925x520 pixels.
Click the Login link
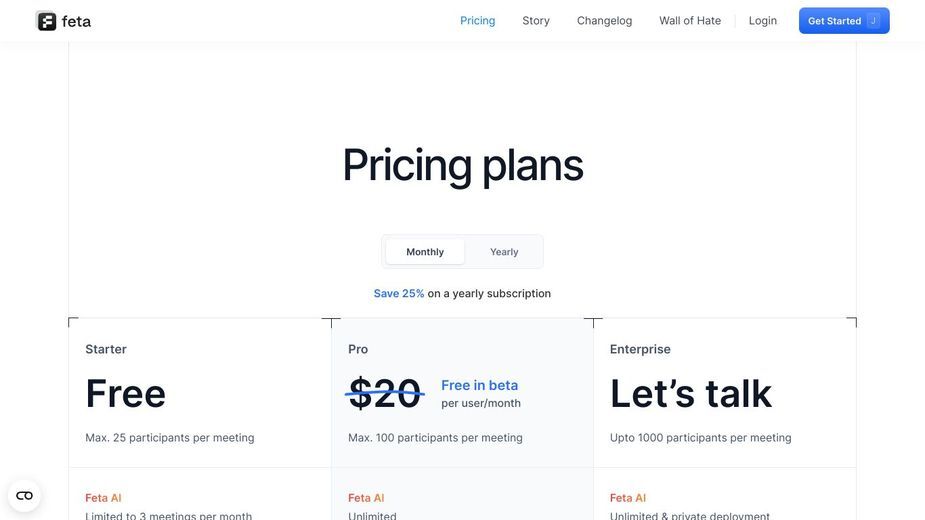(x=762, y=21)
